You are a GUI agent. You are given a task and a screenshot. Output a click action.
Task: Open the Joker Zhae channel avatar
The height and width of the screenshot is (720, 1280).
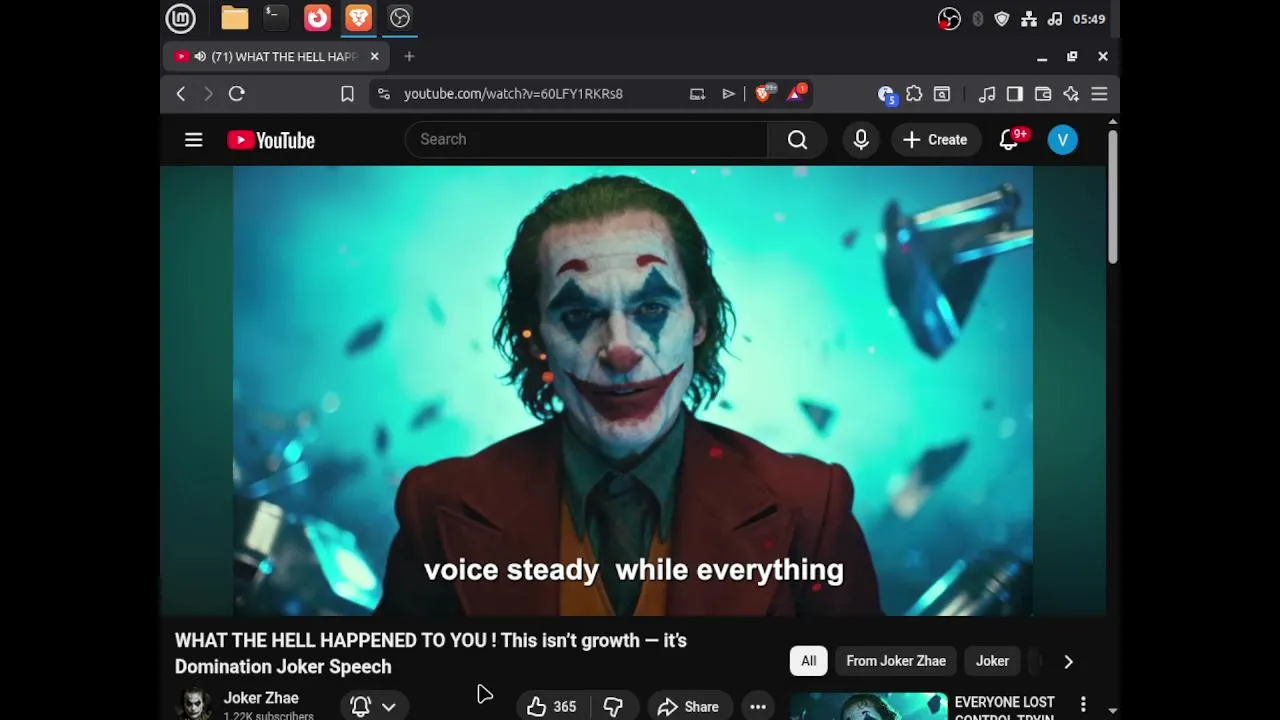(194, 705)
